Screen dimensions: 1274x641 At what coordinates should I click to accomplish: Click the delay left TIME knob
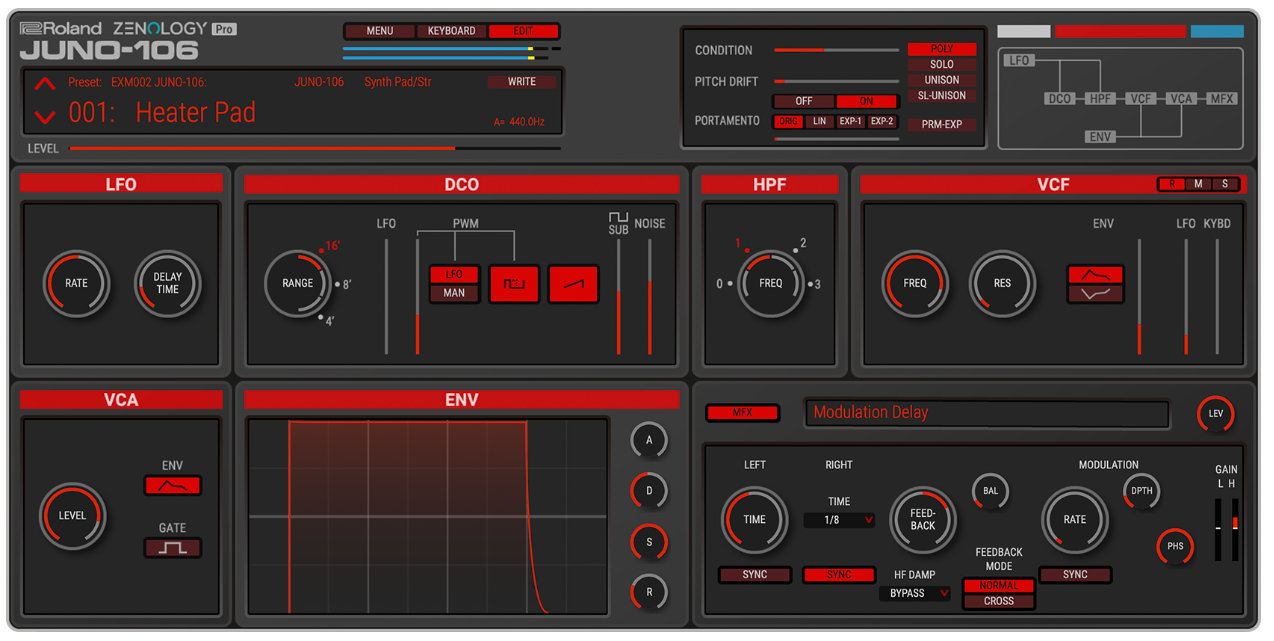755,520
